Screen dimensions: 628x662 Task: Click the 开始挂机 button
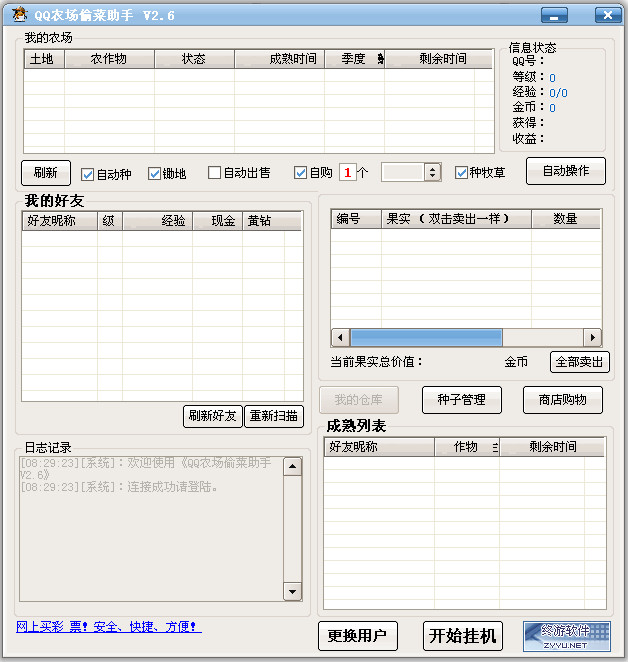462,636
